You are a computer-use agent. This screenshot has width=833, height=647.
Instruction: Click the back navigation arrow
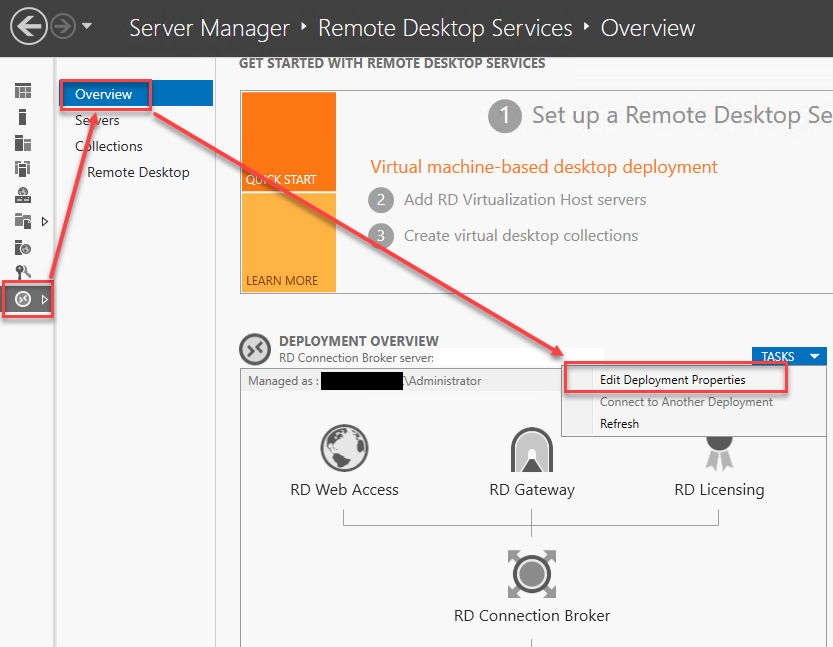click(x=28, y=26)
